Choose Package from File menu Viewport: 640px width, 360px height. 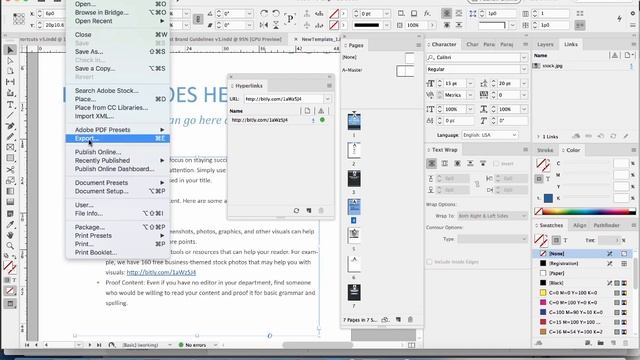118,227
